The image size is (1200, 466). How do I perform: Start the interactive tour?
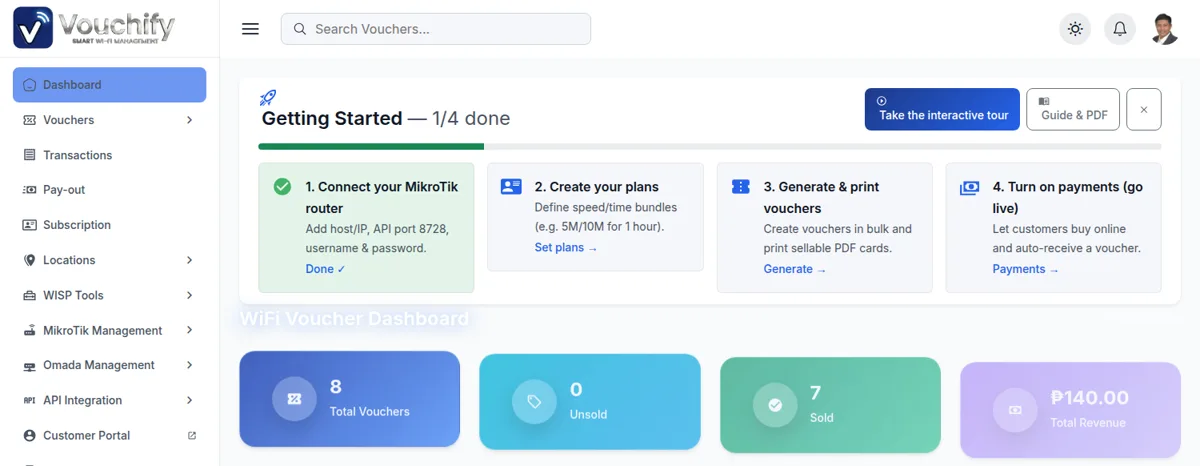[x=942, y=109]
